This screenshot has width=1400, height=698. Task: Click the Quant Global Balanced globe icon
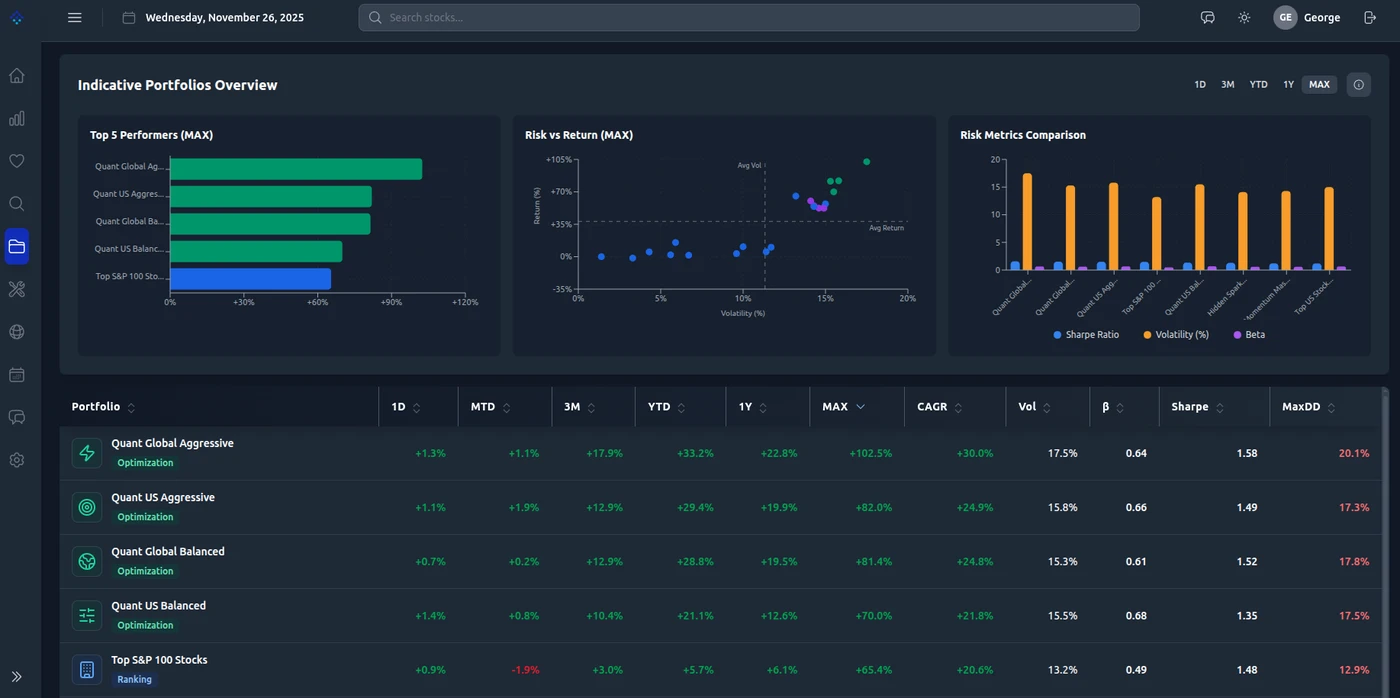point(87,561)
